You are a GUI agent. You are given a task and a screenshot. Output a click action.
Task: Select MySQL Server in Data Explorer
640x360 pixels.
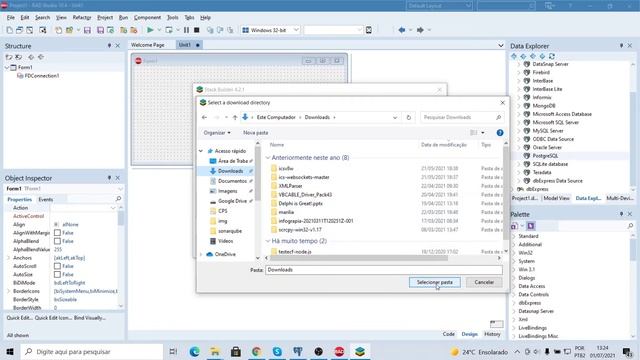548,131
